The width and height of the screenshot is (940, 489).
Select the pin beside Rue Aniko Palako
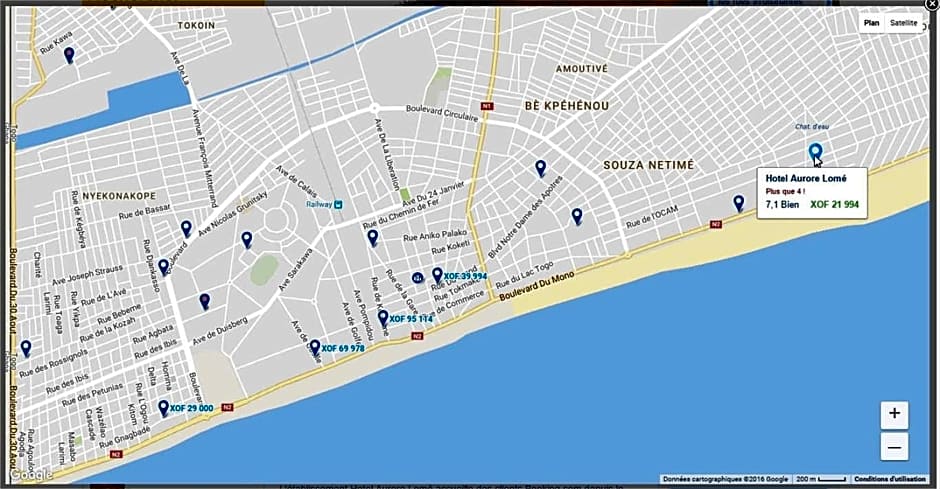point(372,237)
